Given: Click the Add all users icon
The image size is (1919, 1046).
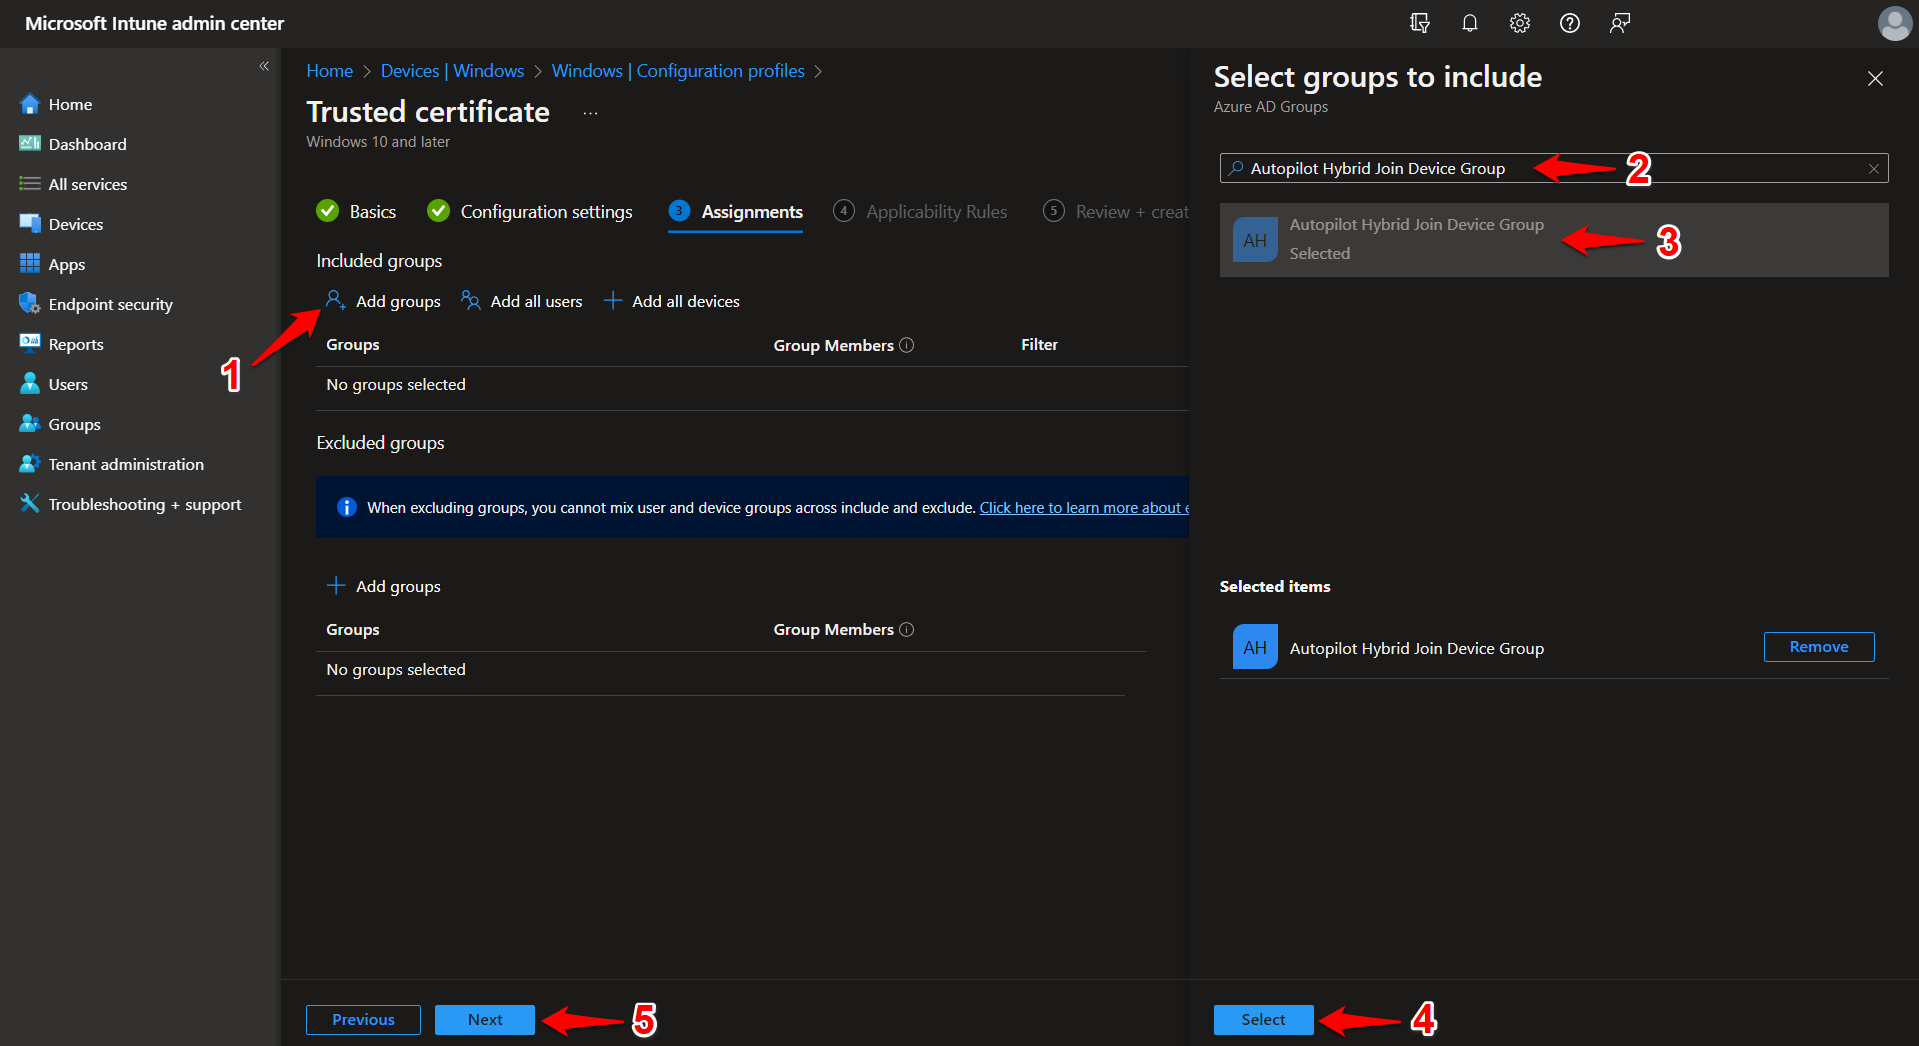Looking at the screenshot, I should [x=469, y=300].
